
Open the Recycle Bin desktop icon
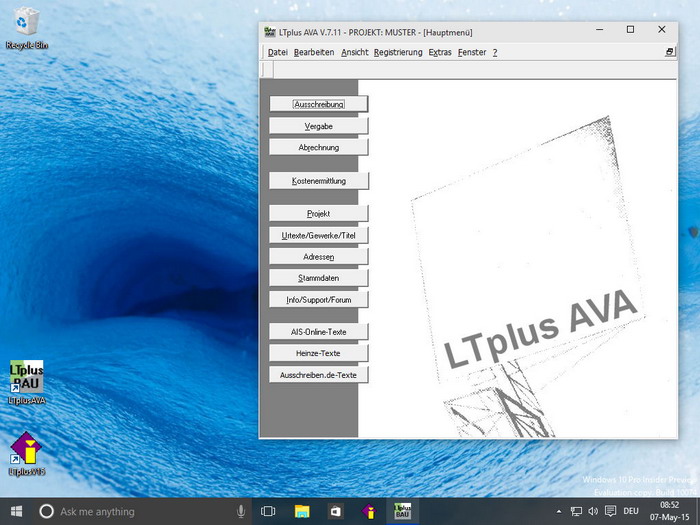[x=26, y=28]
